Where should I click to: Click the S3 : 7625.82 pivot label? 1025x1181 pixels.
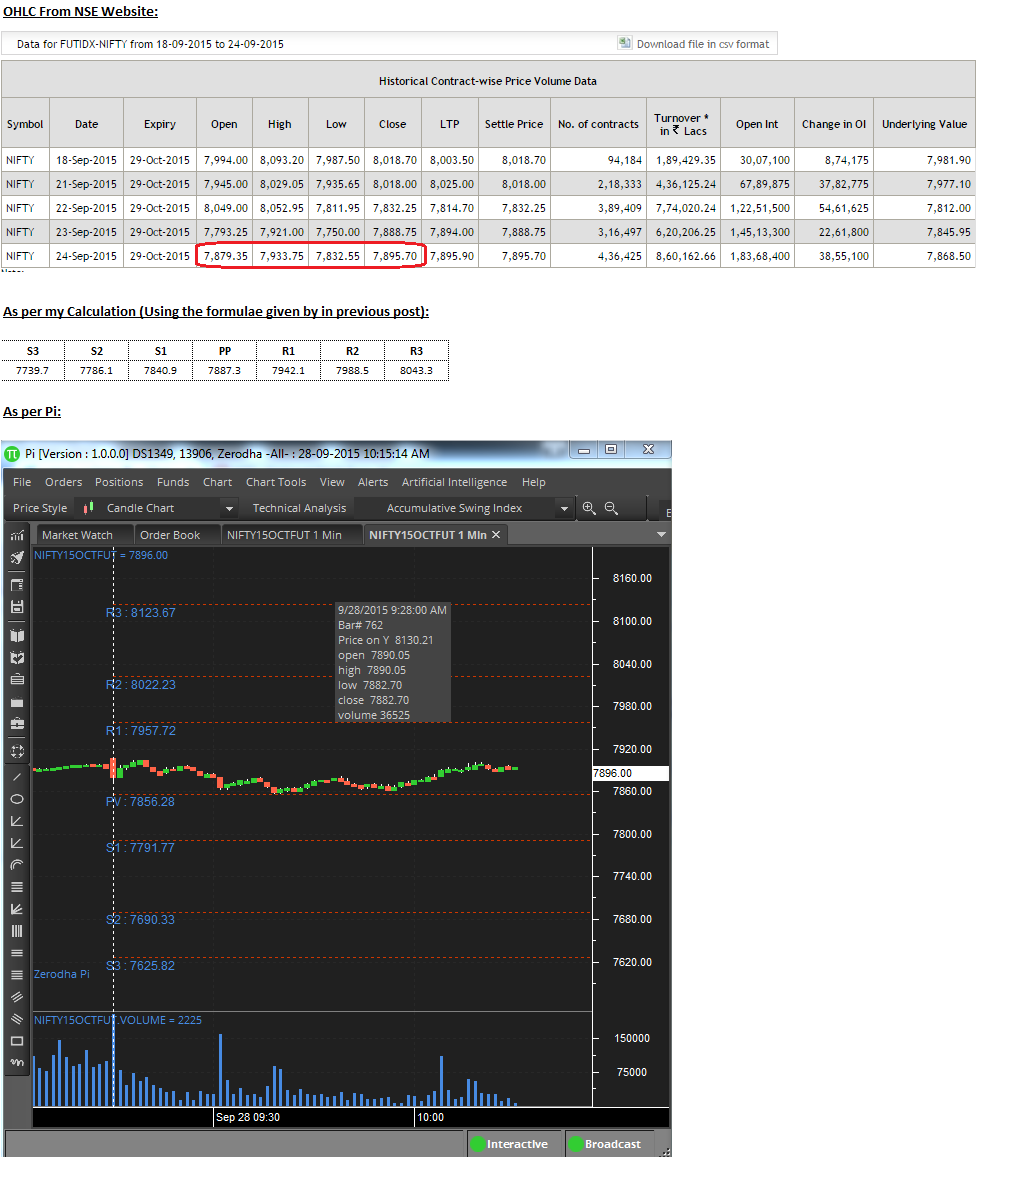[140, 966]
